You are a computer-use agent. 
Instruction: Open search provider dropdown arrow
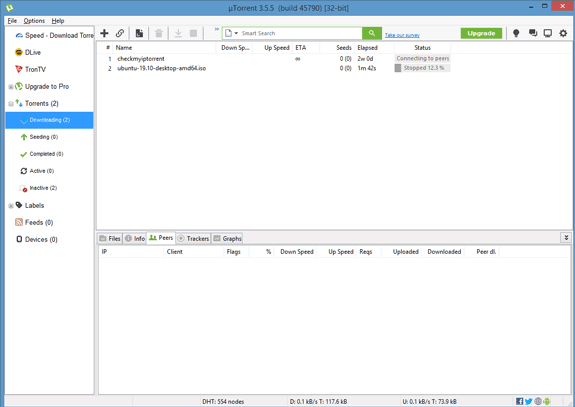tap(236, 33)
